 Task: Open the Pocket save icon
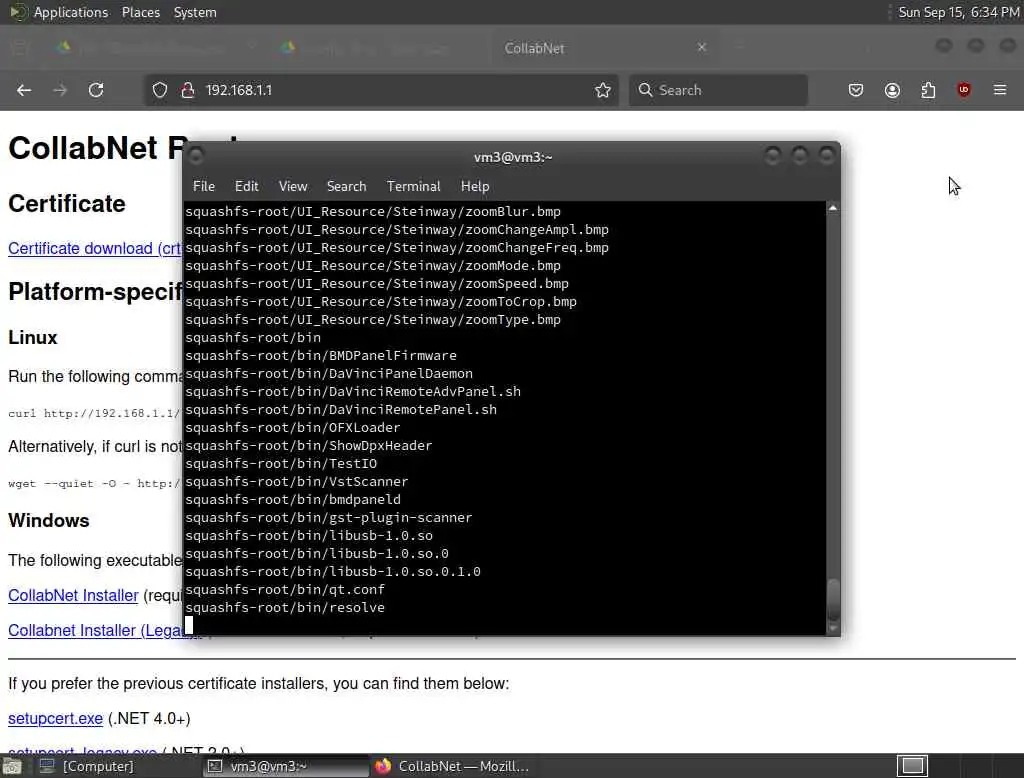(856, 90)
